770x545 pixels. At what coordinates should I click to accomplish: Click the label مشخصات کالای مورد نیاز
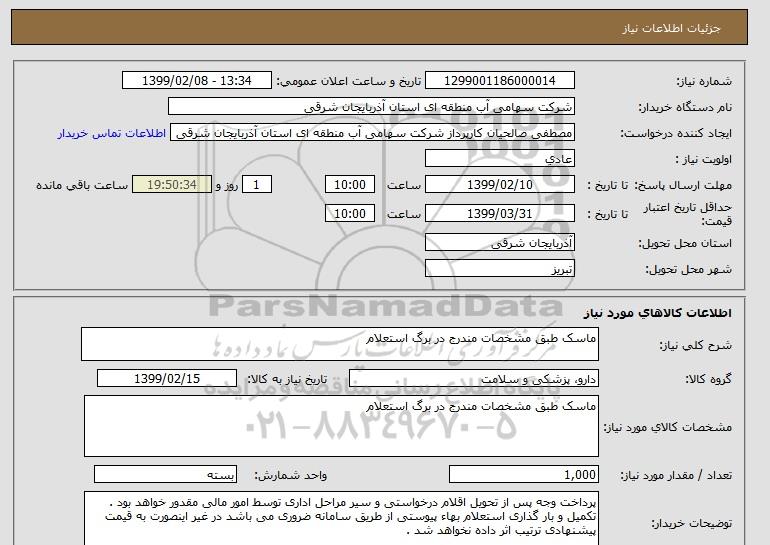point(668,427)
